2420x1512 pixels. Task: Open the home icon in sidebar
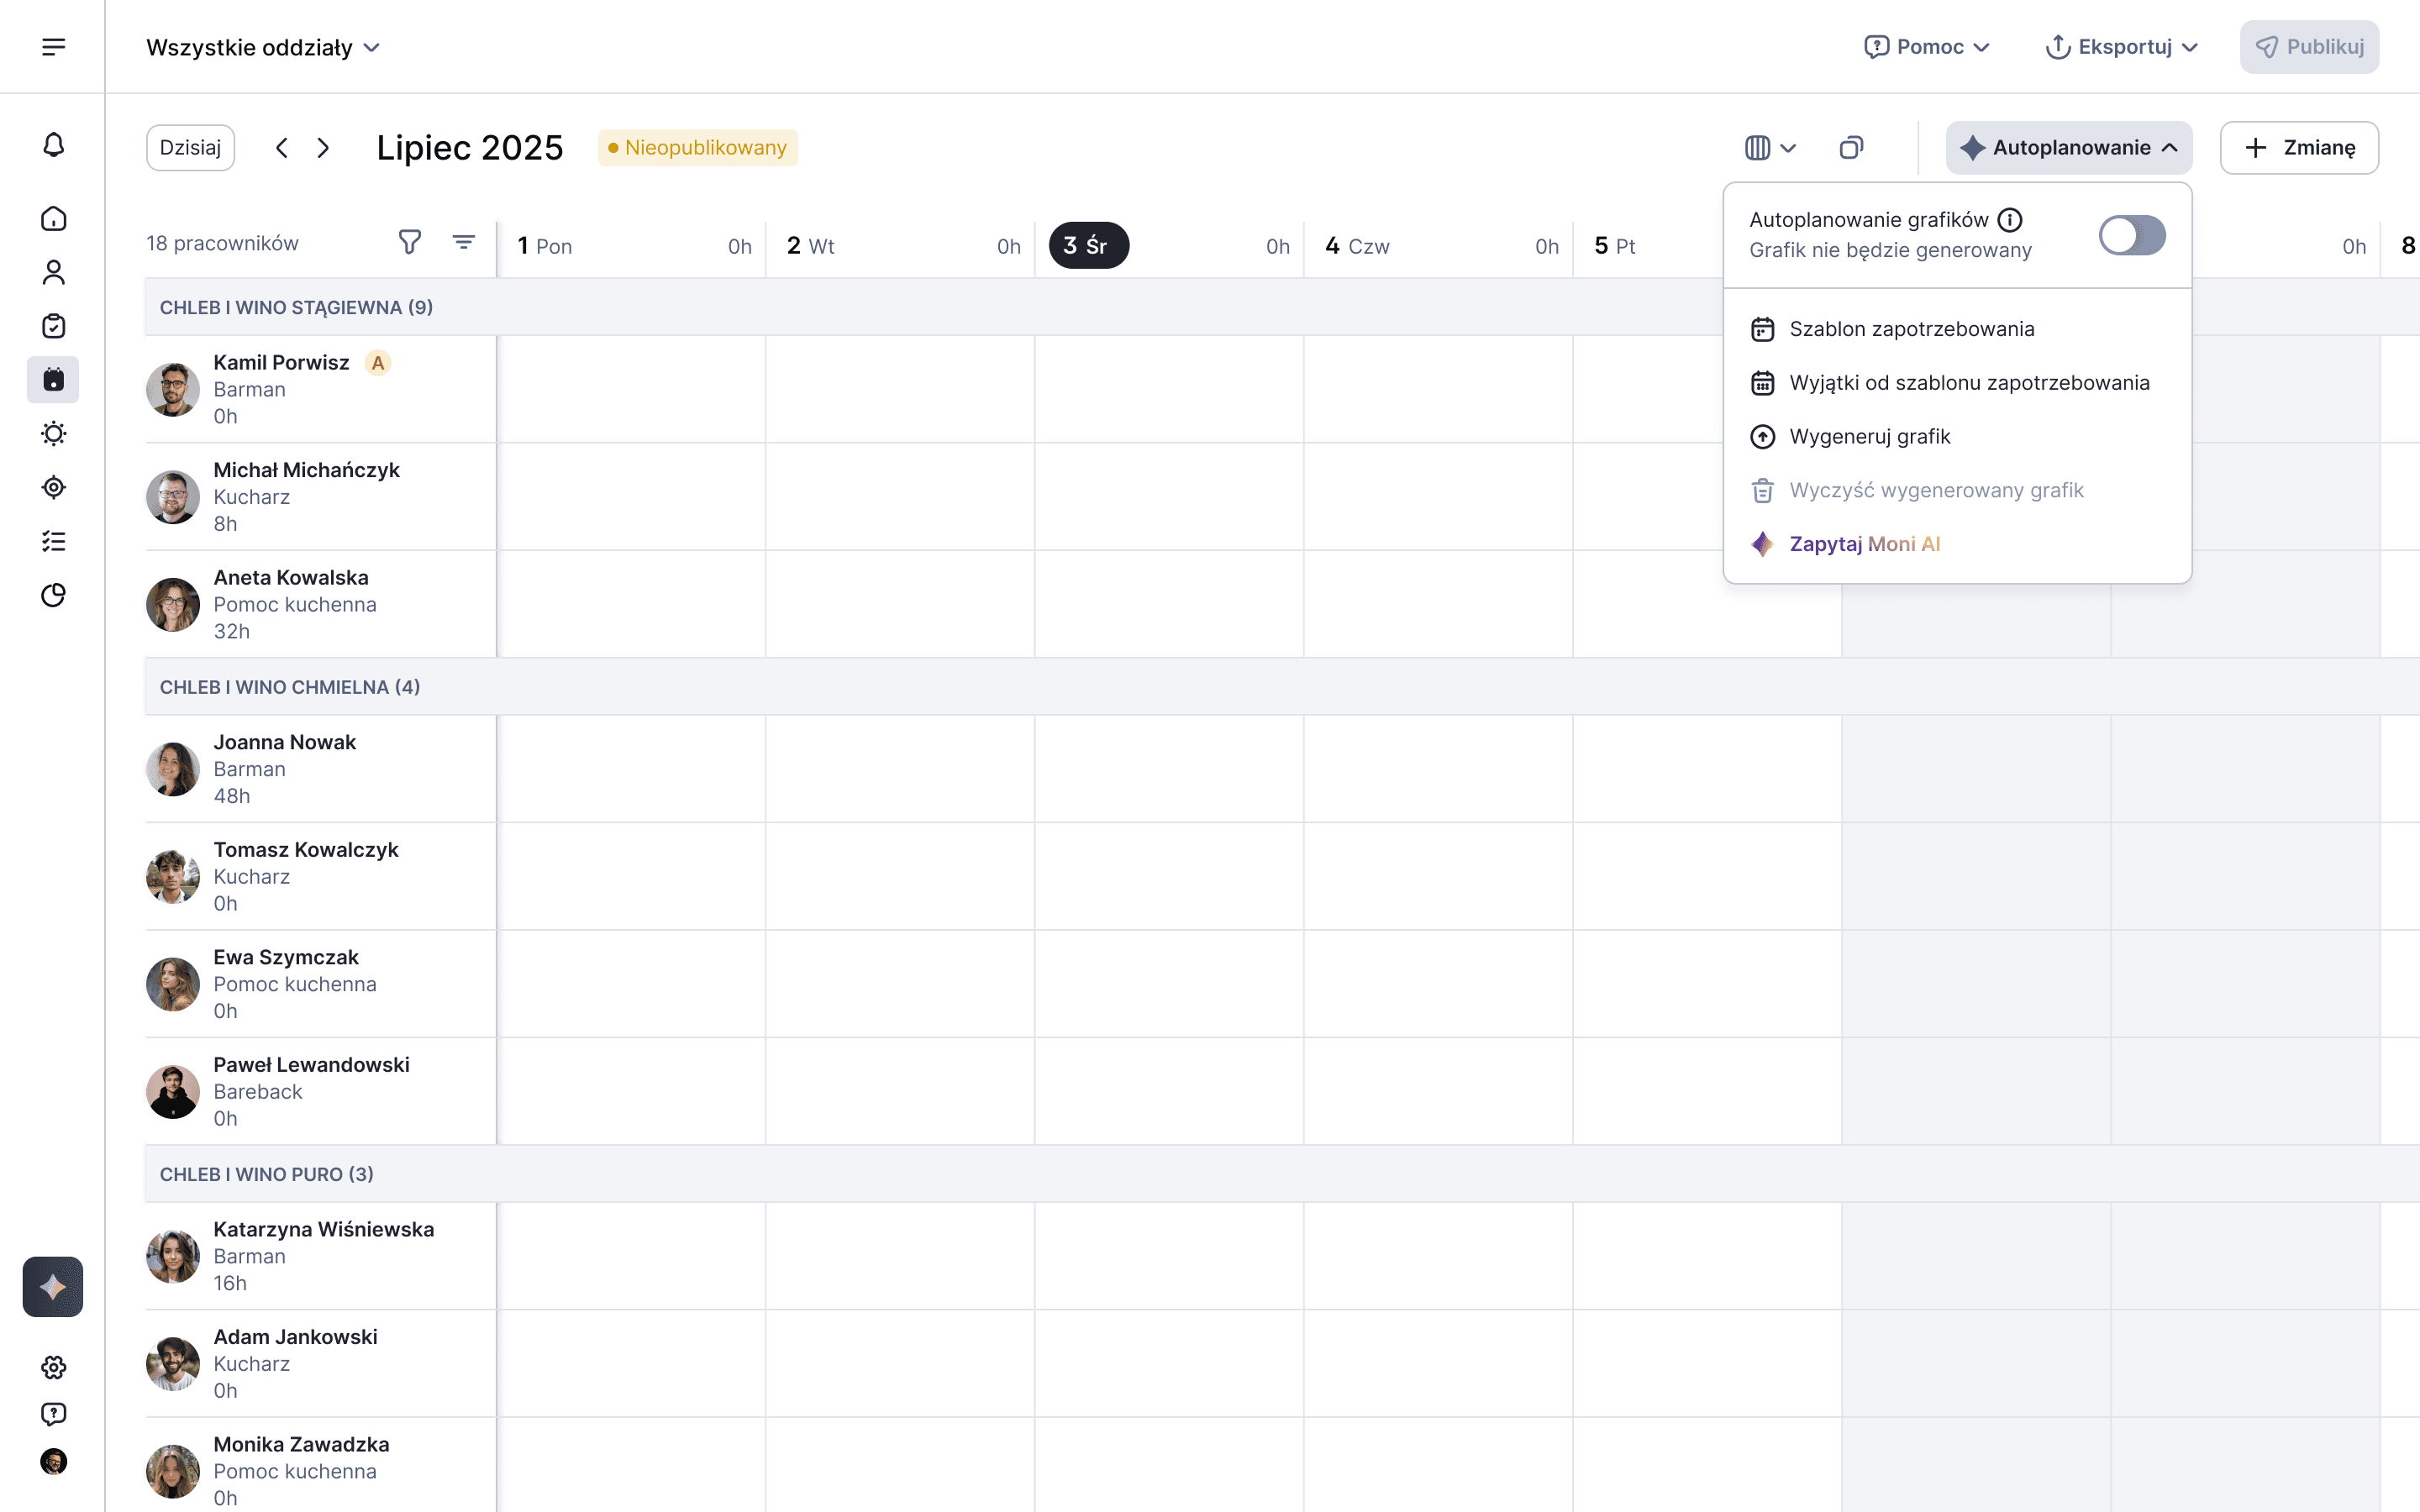[54, 219]
